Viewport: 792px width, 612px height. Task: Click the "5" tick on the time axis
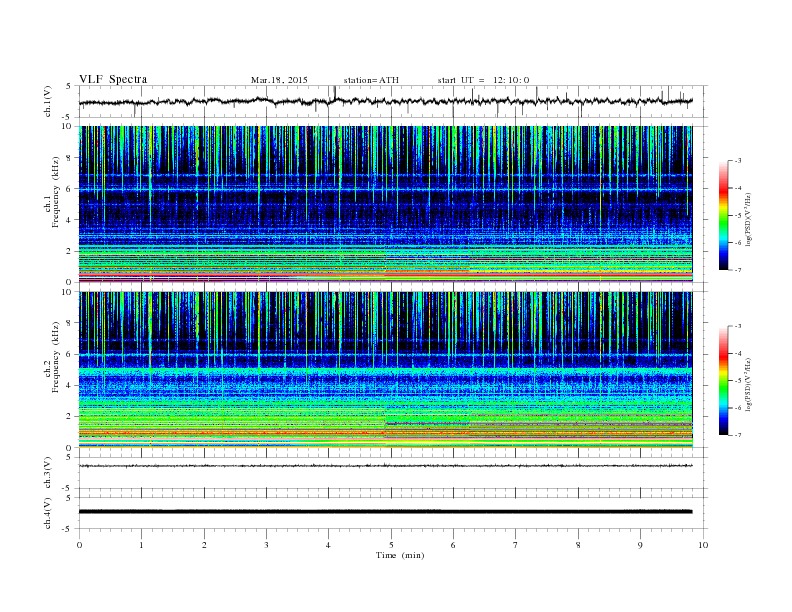click(x=391, y=545)
